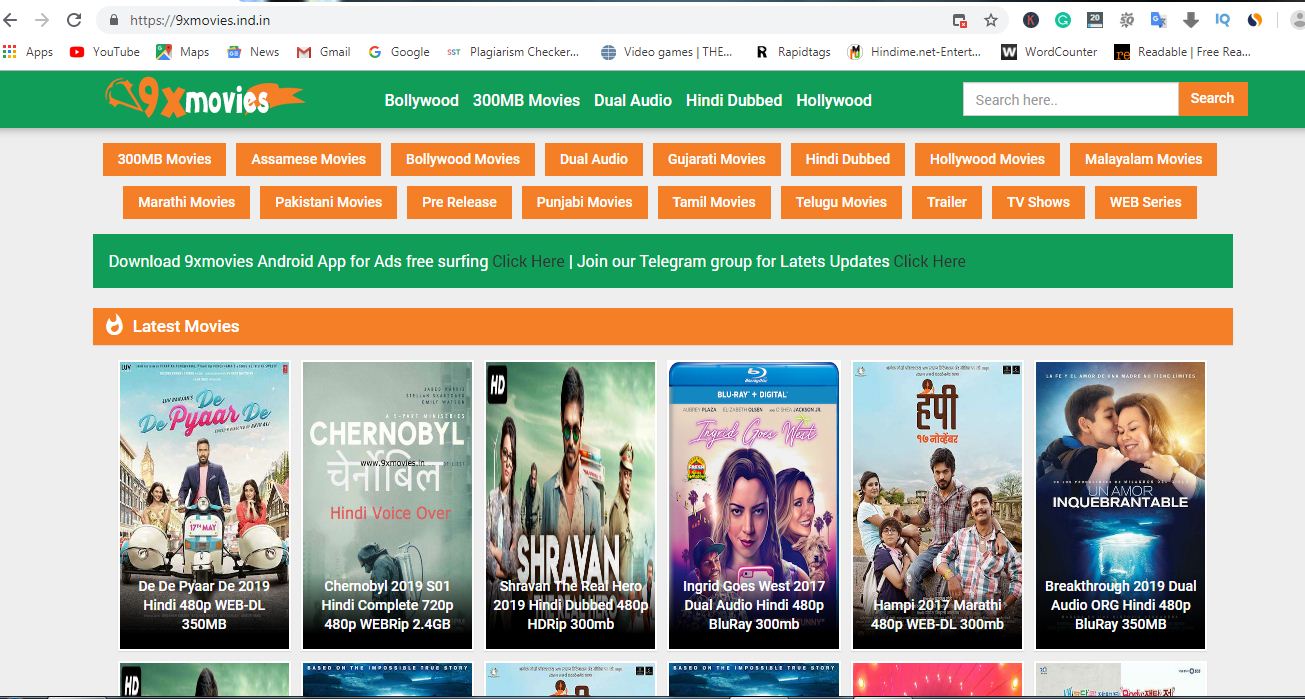The height and width of the screenshot is (699, 1305).
Task: Select the 300MB Movies category button
Action: point(164,159)
